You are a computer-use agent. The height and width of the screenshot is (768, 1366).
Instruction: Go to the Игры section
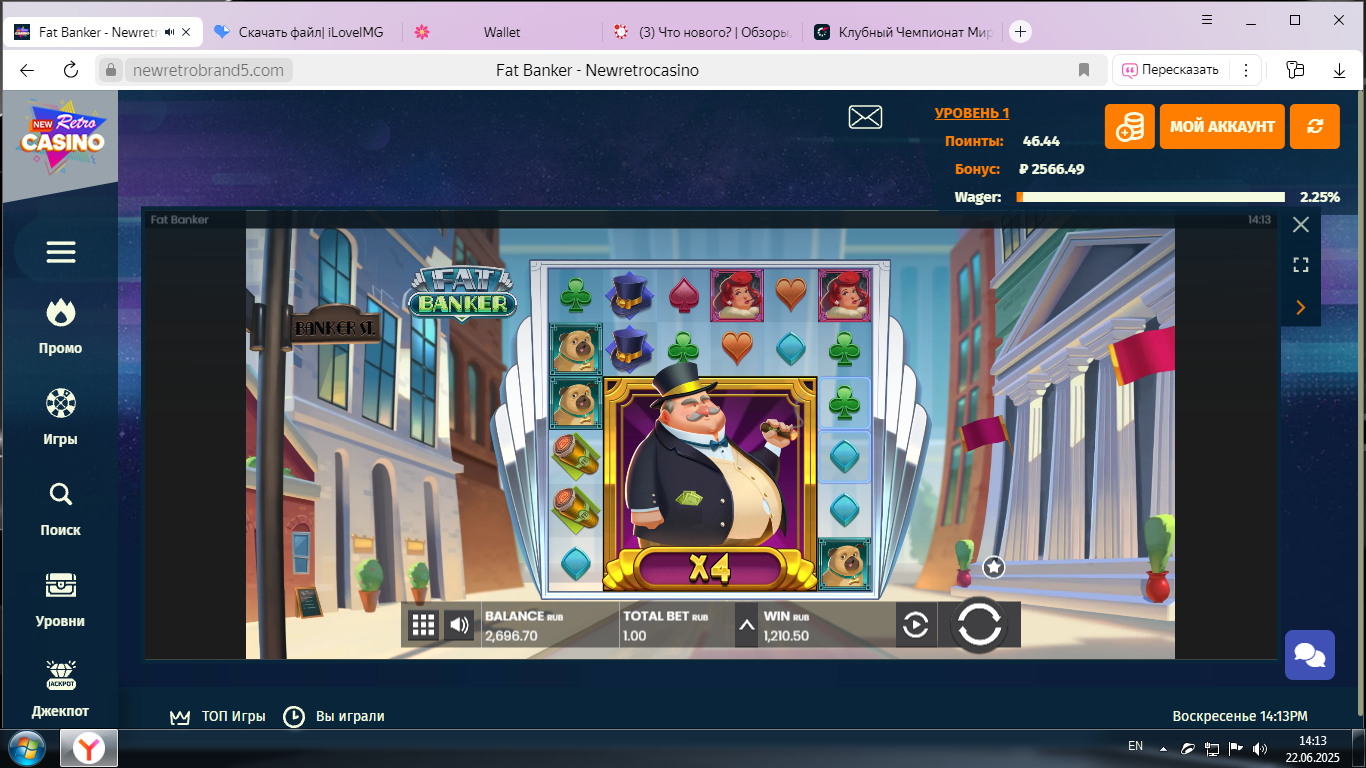coord(61,417)
